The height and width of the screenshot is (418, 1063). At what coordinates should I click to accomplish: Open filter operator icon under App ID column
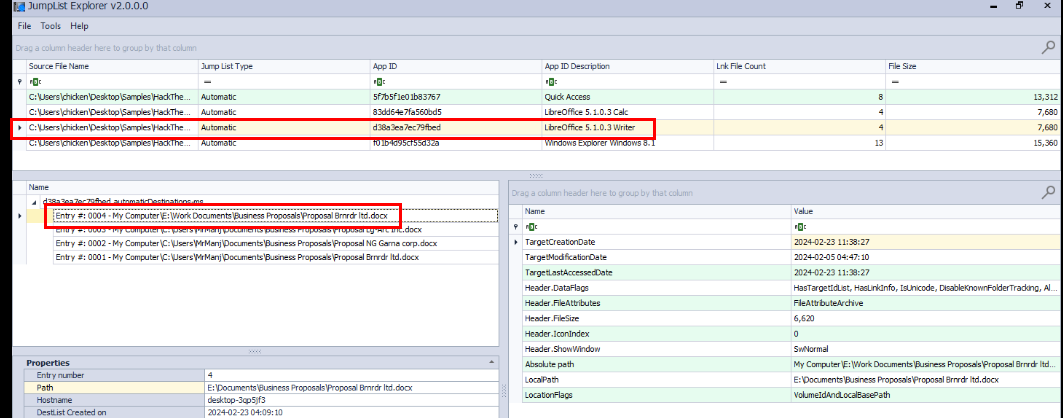(378, 81)
